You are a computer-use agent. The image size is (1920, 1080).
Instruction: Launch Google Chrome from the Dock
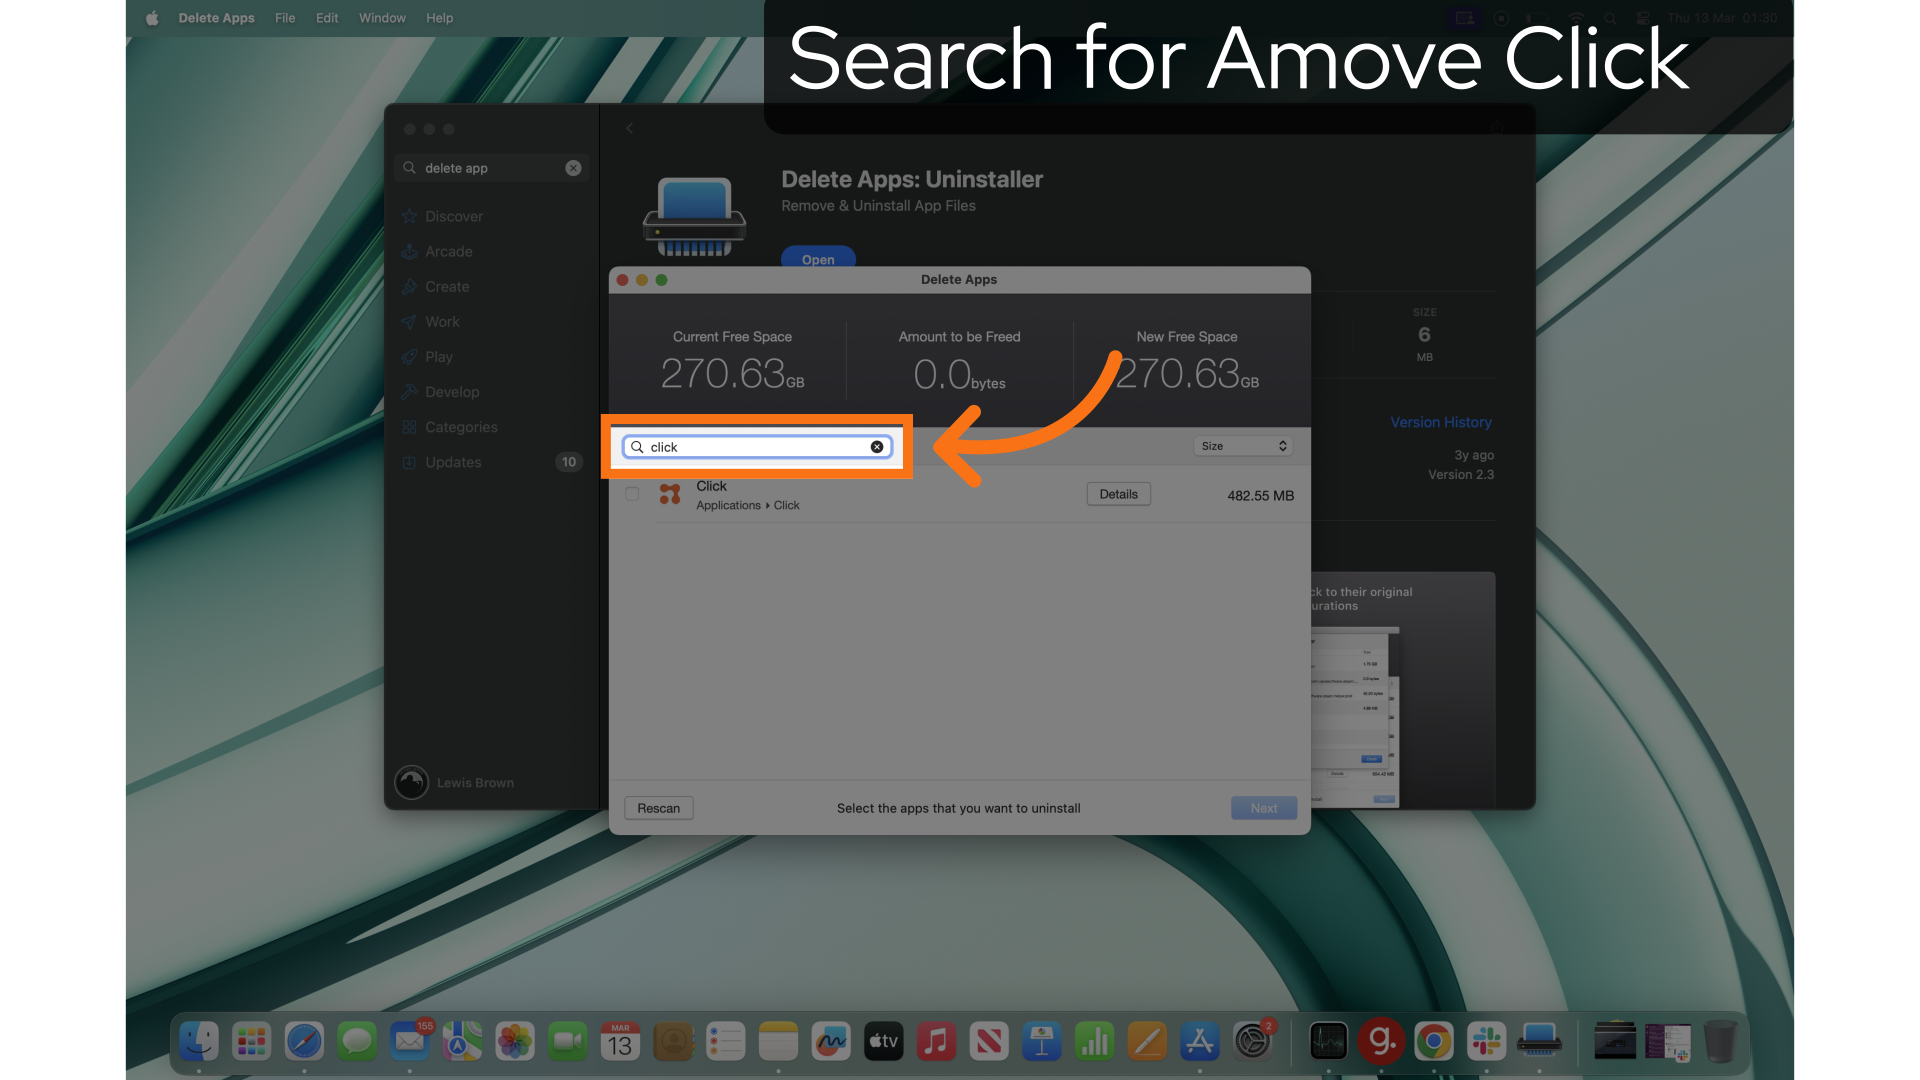[1434, 1042]
